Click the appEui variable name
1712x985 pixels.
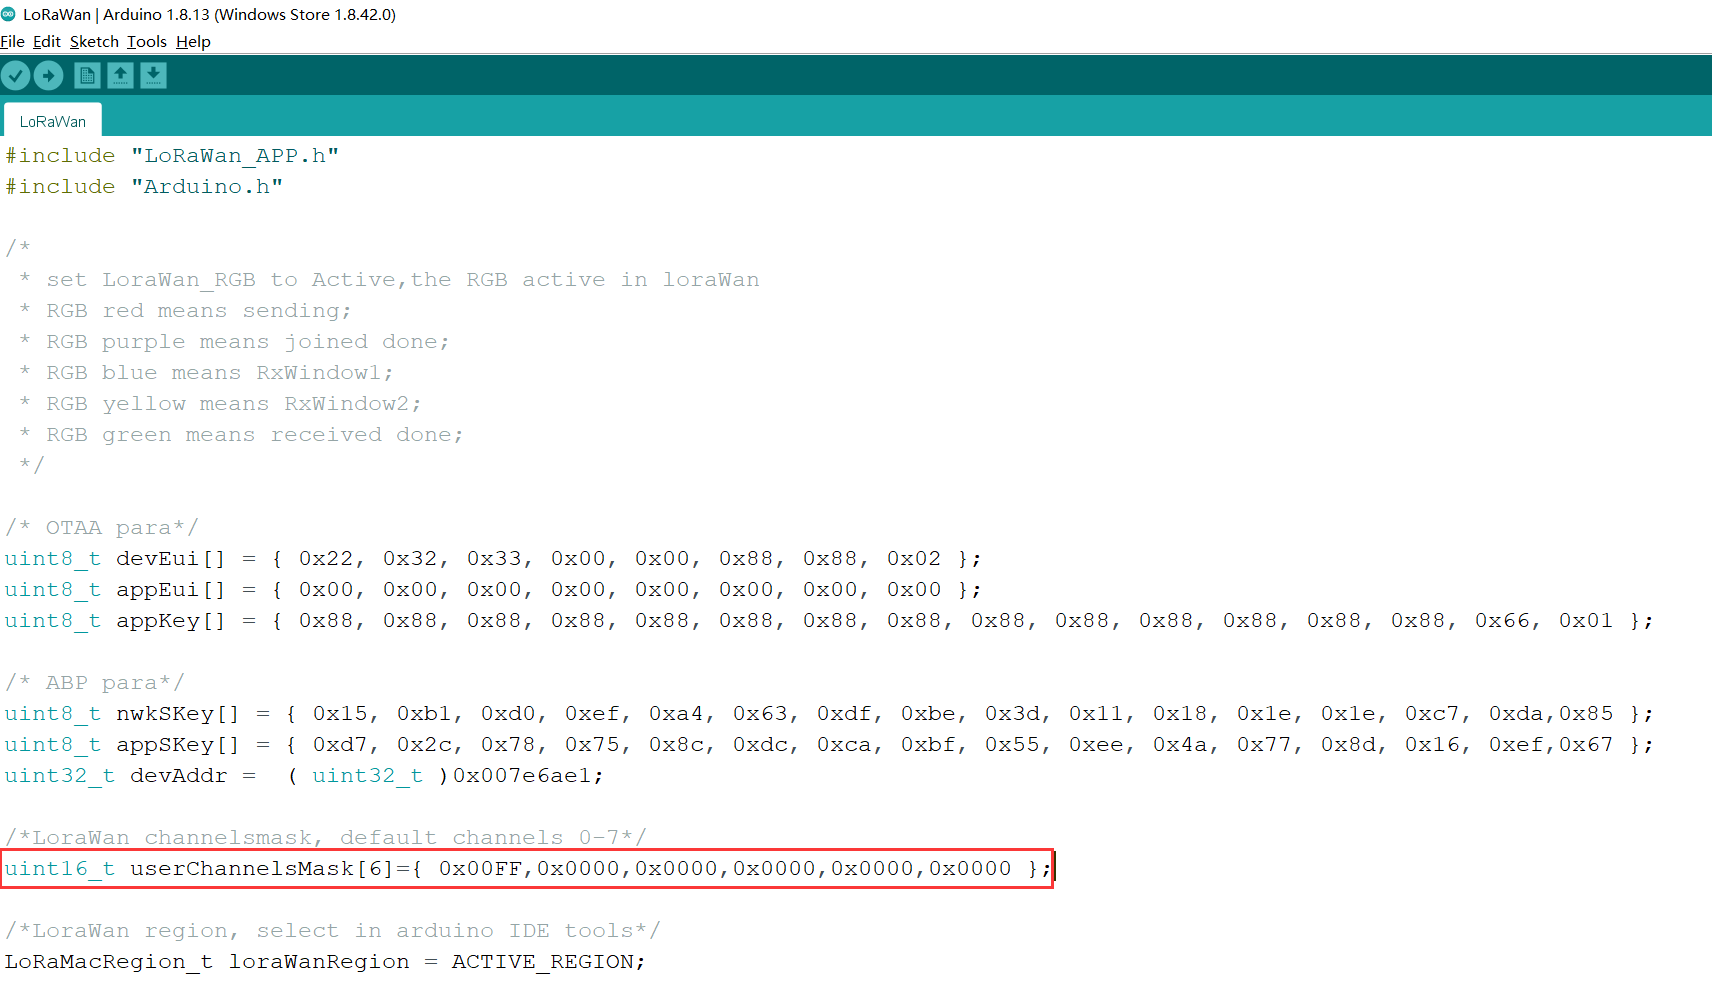point(157,590)
